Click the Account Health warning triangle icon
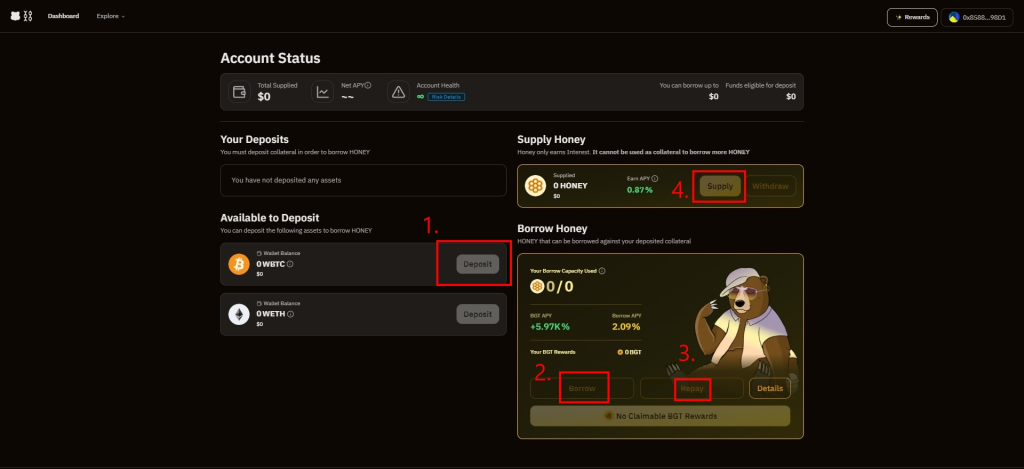 (398, 92)
